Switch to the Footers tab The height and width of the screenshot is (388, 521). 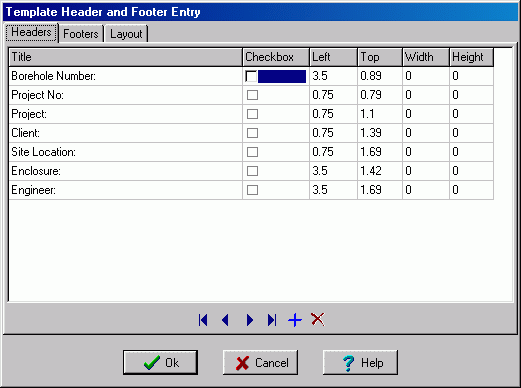pyautogui.click(x=81, y=34)
